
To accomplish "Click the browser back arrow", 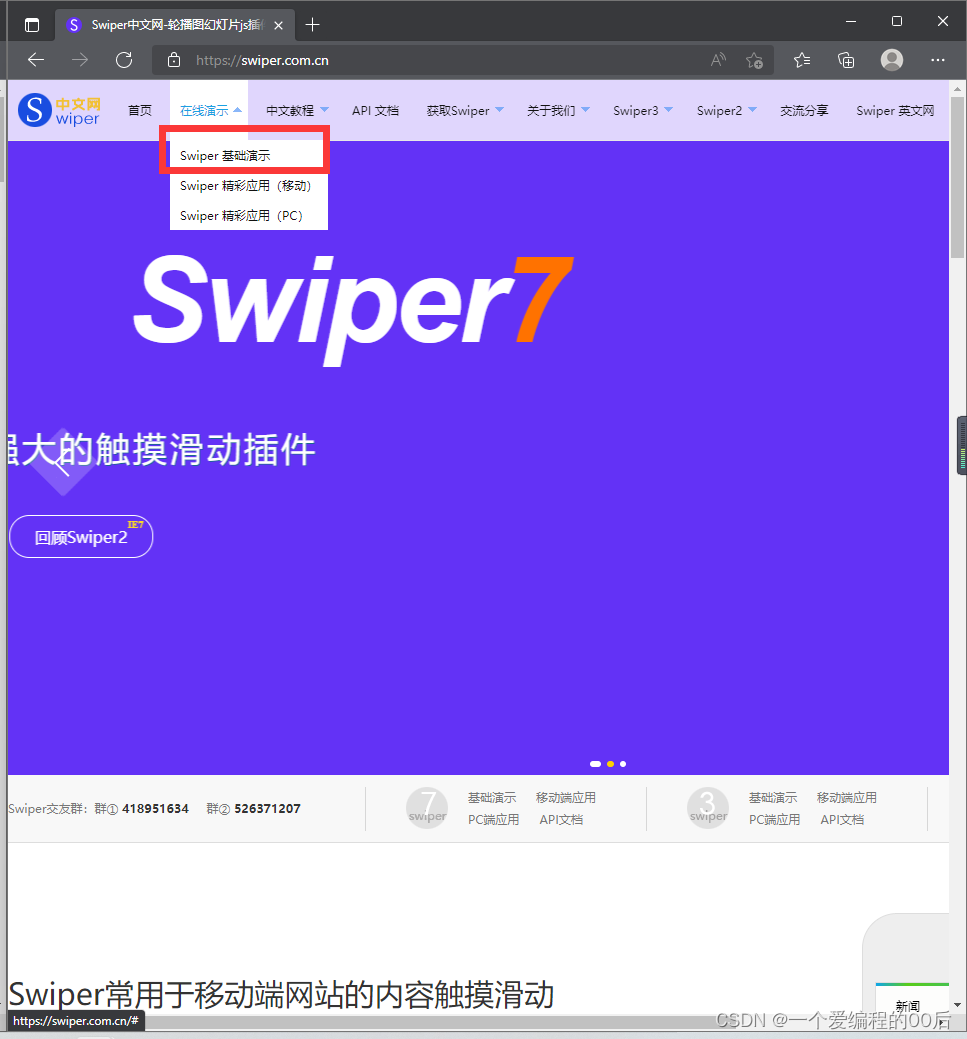I will pyautogui.click(x=36, y=60).
